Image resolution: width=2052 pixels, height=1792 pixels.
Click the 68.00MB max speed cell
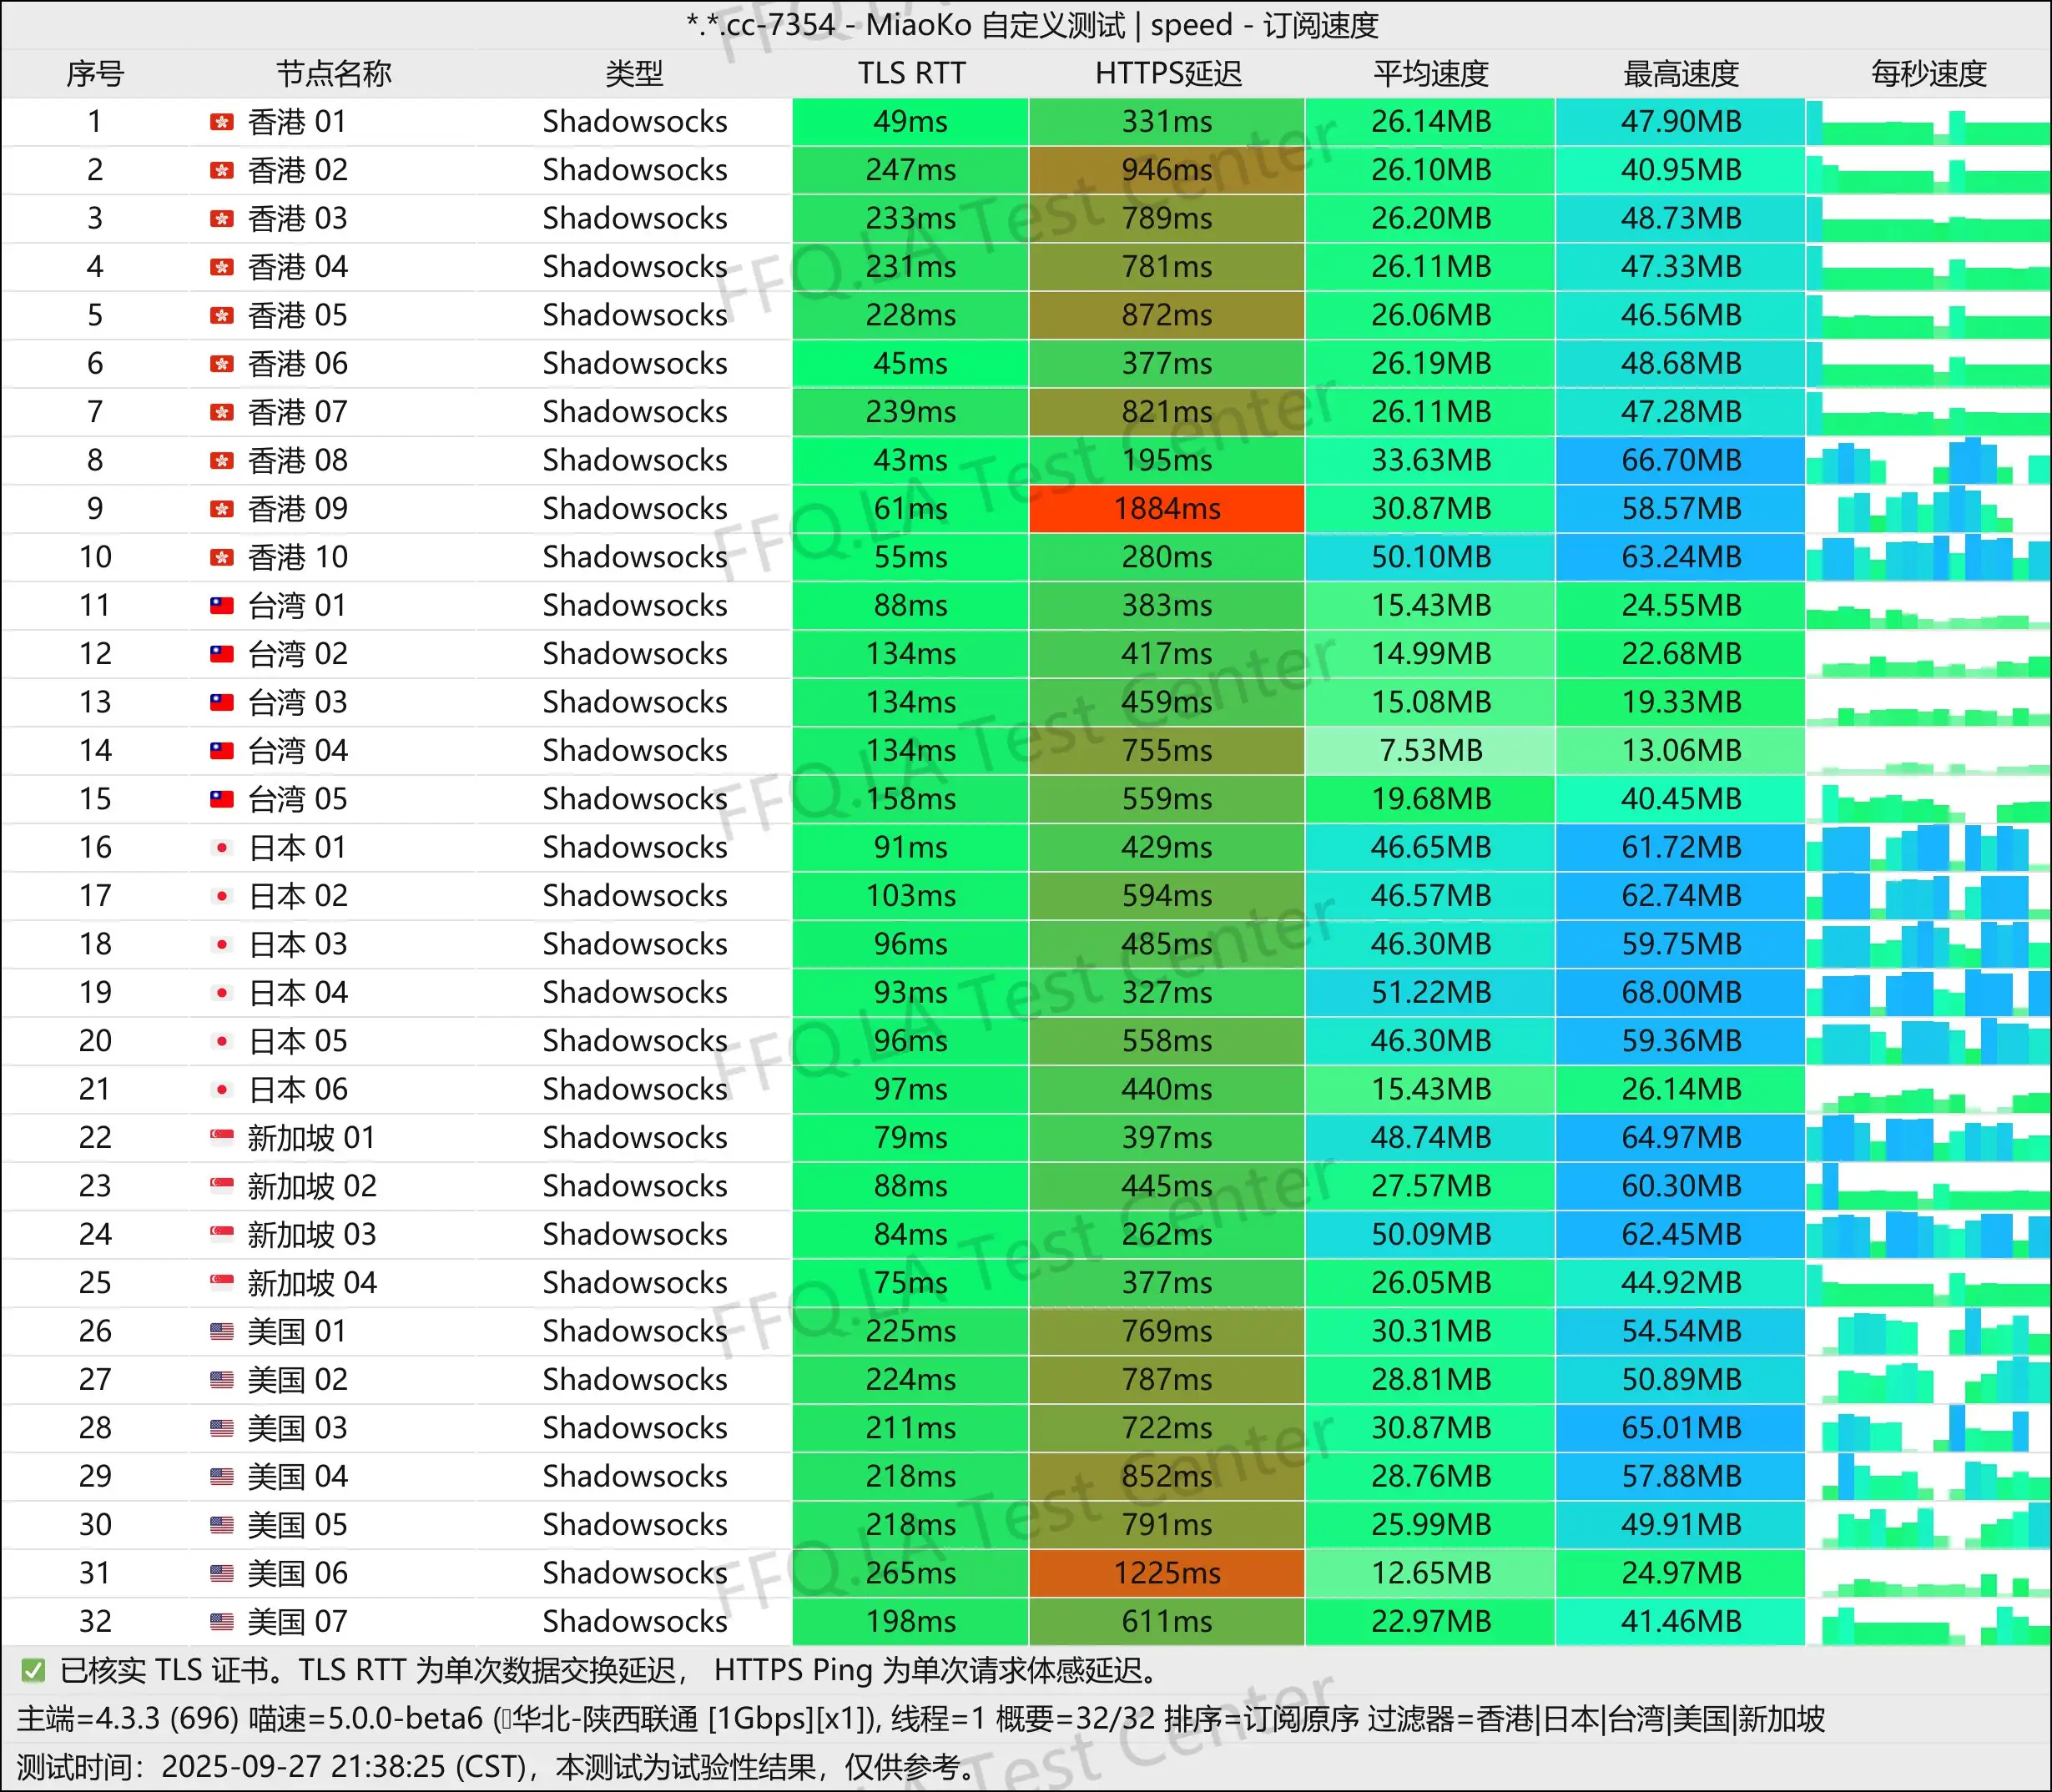click(x=1680, y=993)
